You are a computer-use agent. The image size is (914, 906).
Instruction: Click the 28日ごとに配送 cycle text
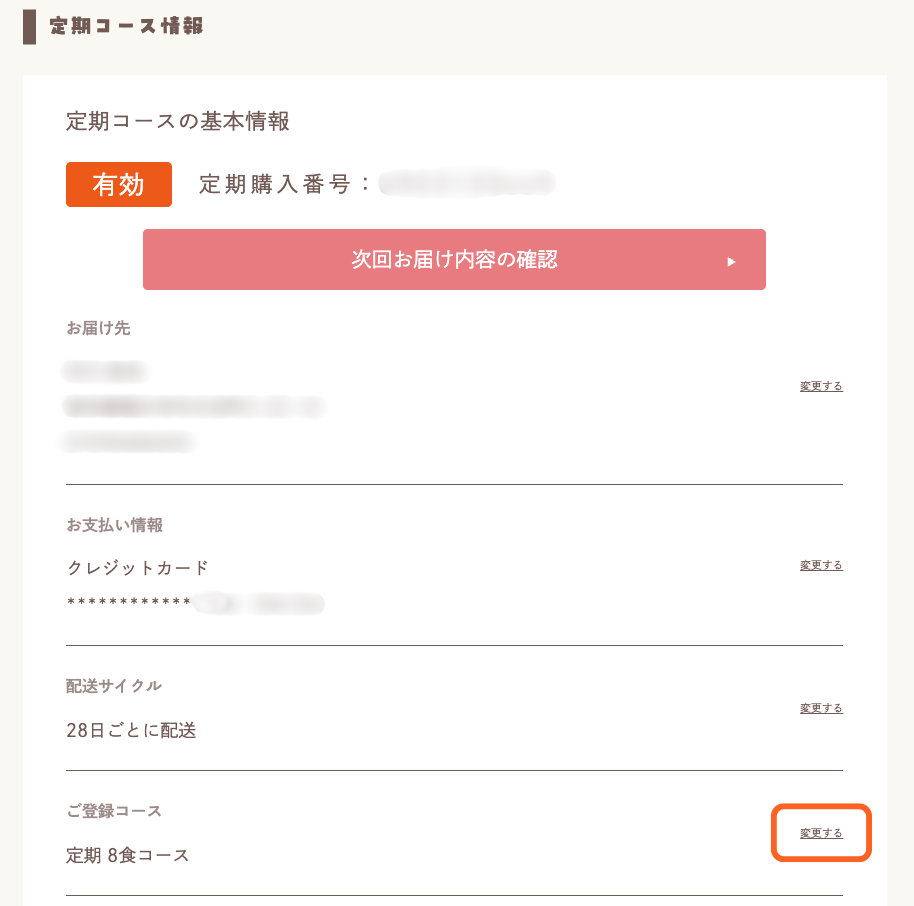pyautogui.click(x=132, y=730)
